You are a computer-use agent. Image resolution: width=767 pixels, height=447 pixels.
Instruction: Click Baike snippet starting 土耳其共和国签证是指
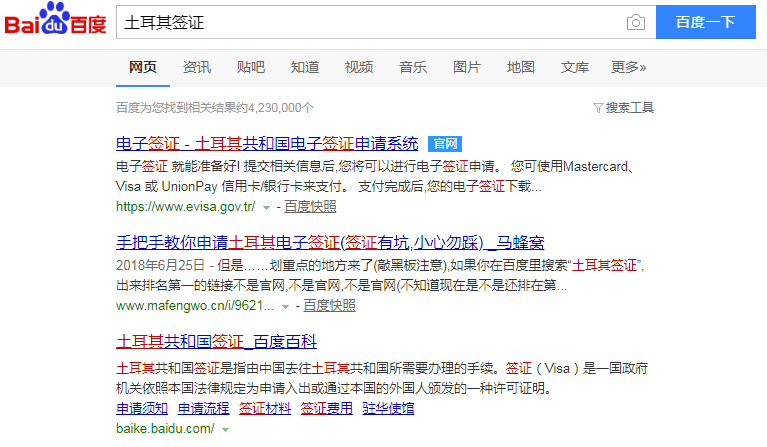(382, 378)
